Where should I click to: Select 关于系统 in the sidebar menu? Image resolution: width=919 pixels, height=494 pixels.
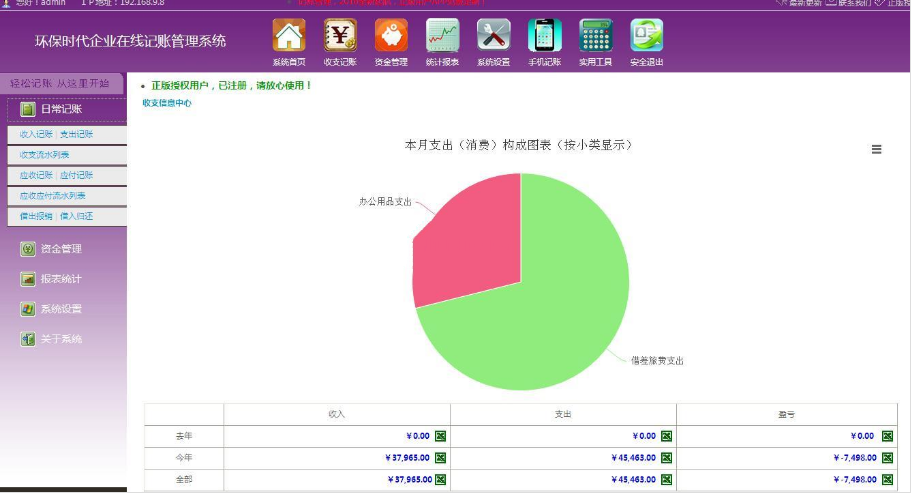coord(61,339)
